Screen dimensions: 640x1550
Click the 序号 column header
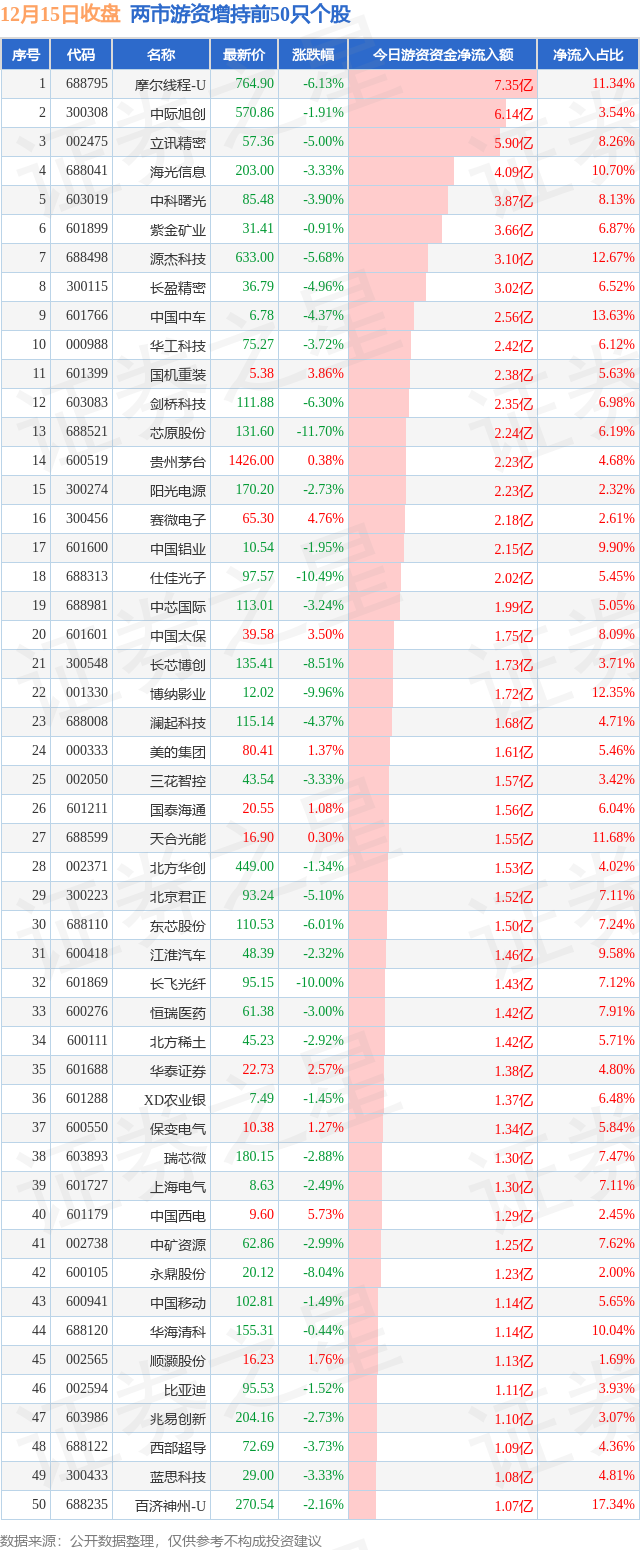coord(26,55)
